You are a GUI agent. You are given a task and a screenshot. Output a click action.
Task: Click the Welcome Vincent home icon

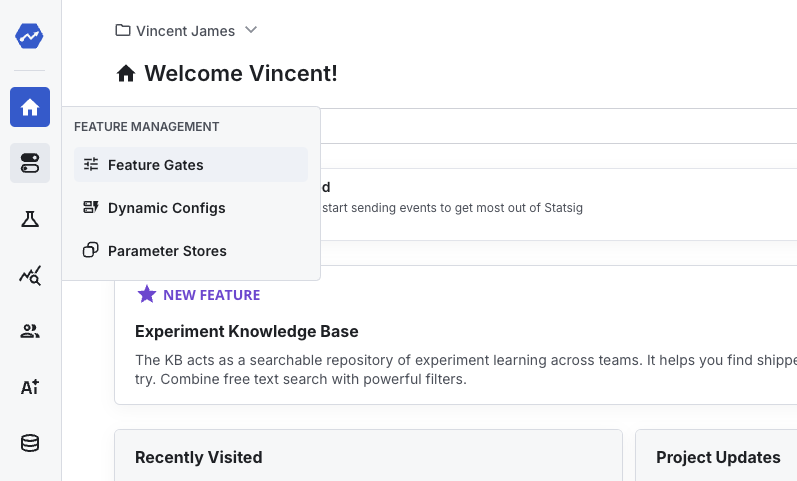126,73
